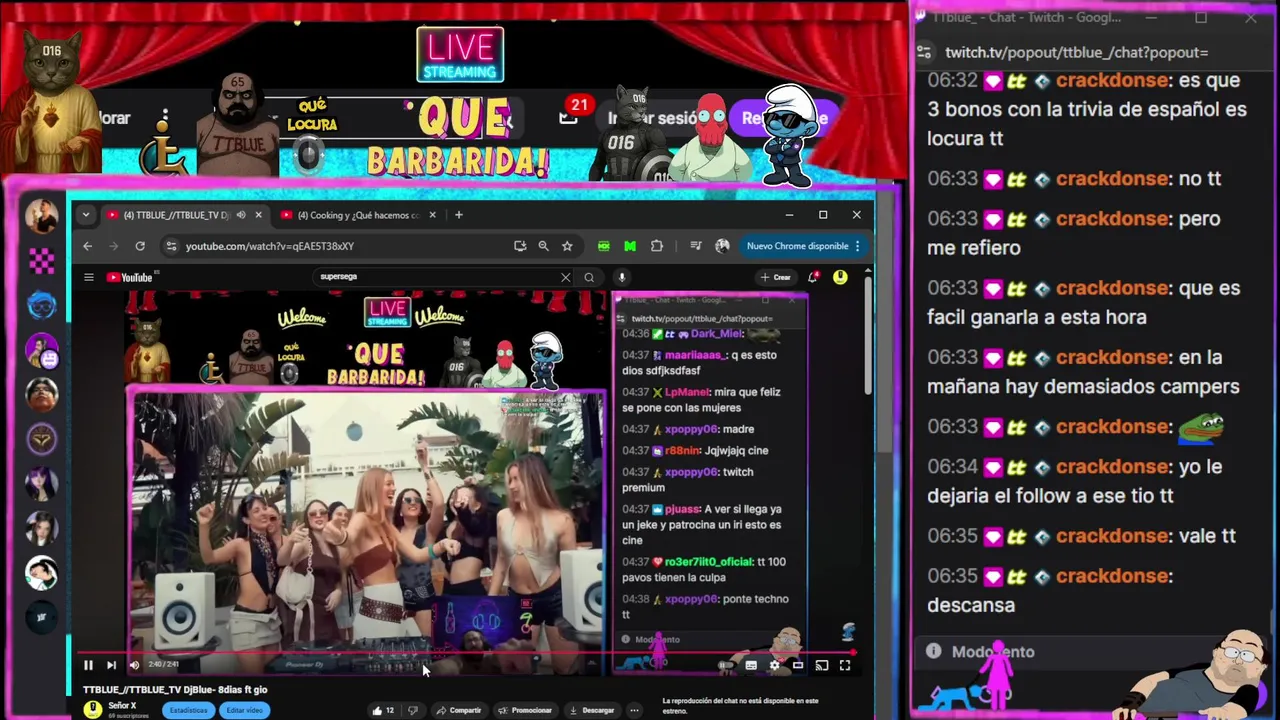Click 'Editar vídeo' button
Screen dimensions: 1280x720
pyautogui.click(x=244, y=710)
